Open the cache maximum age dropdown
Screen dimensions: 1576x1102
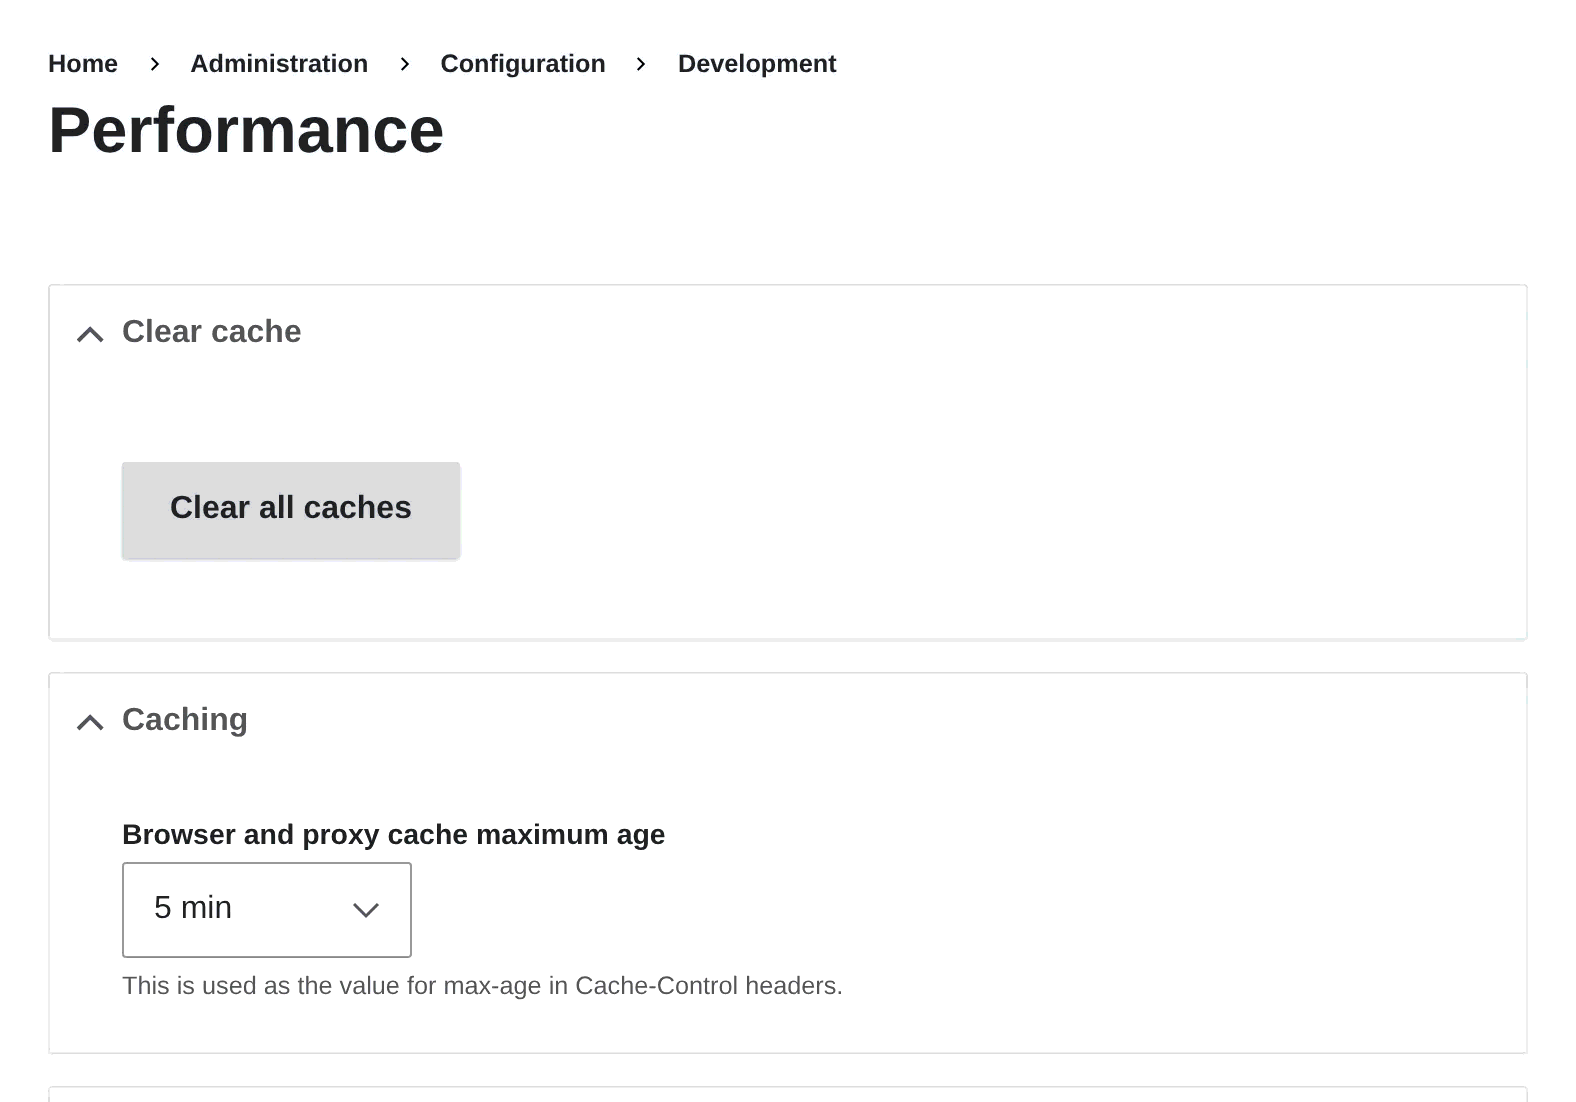pos(267,909)
